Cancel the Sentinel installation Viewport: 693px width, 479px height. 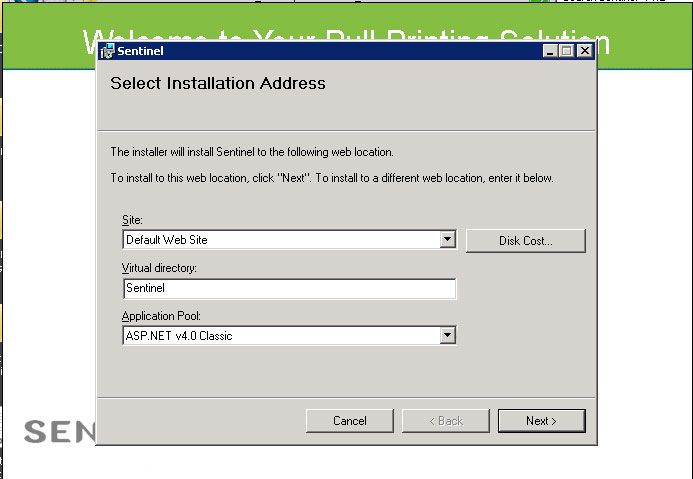[x=350, y=421]
